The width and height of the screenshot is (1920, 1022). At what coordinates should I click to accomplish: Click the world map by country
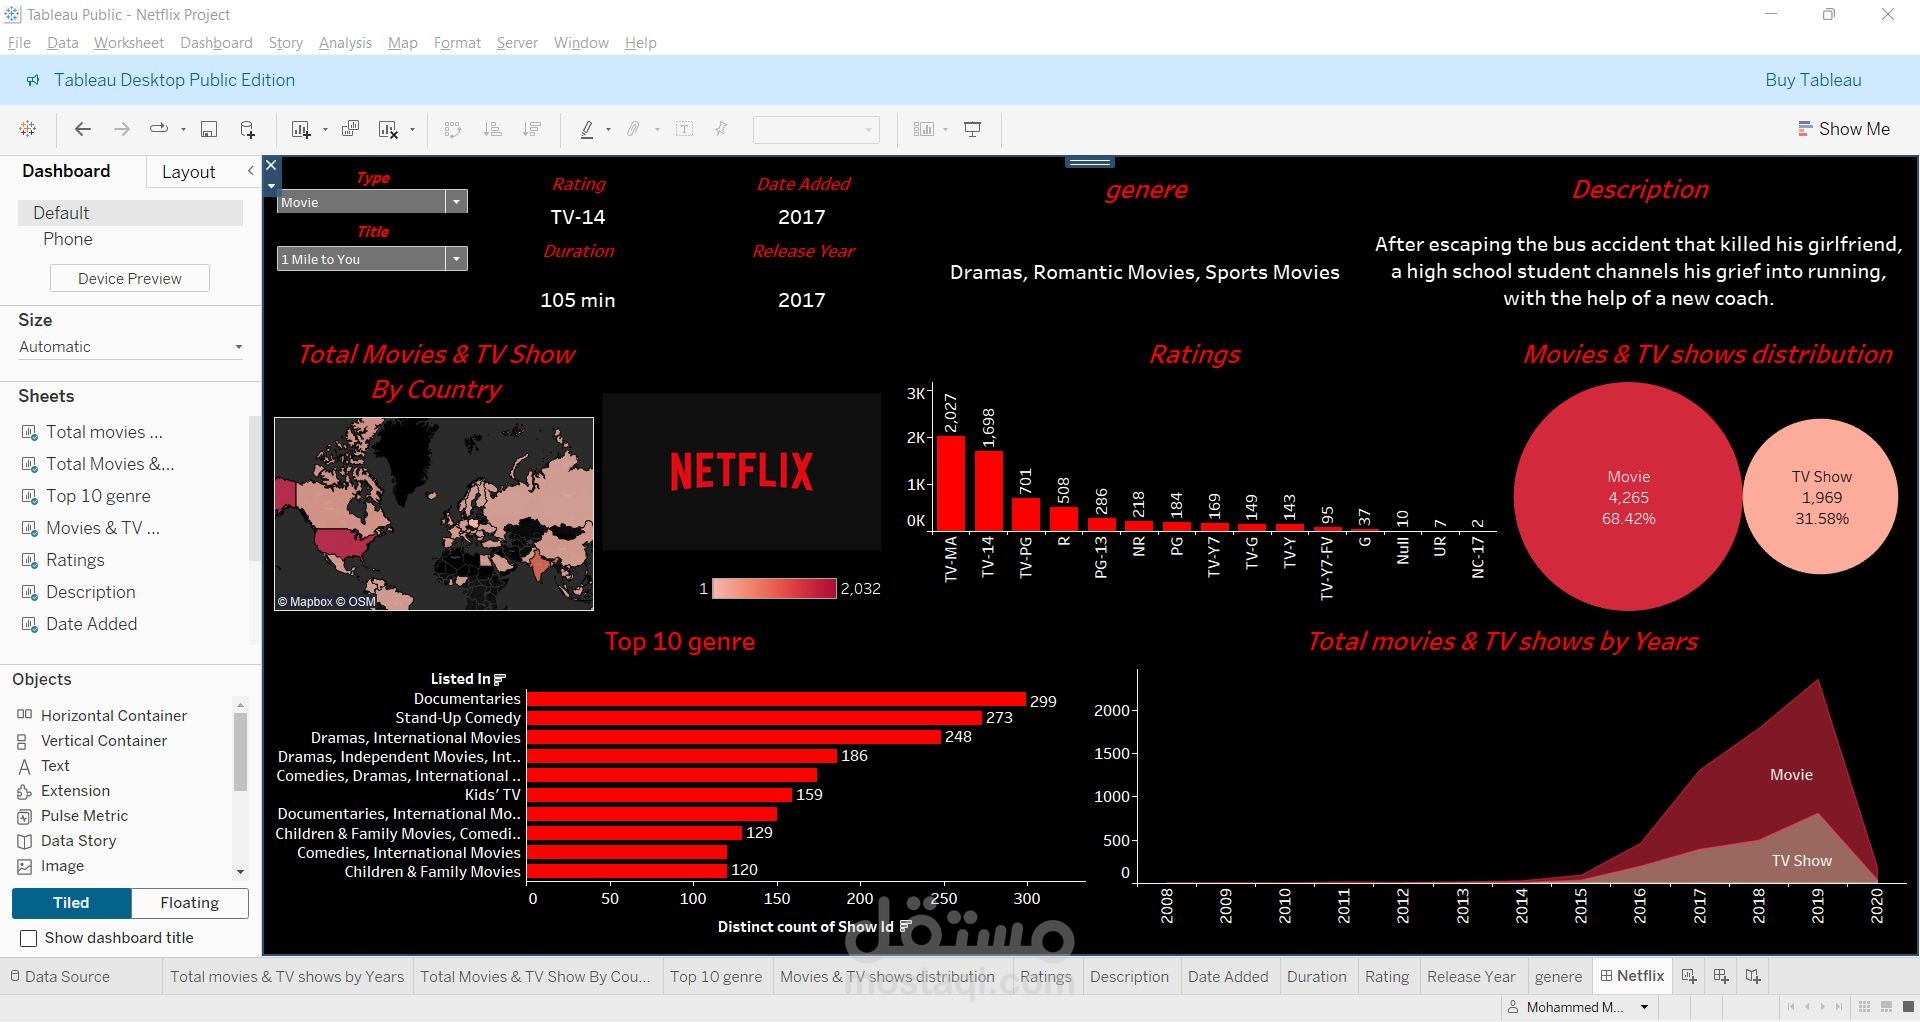point(434,514)
